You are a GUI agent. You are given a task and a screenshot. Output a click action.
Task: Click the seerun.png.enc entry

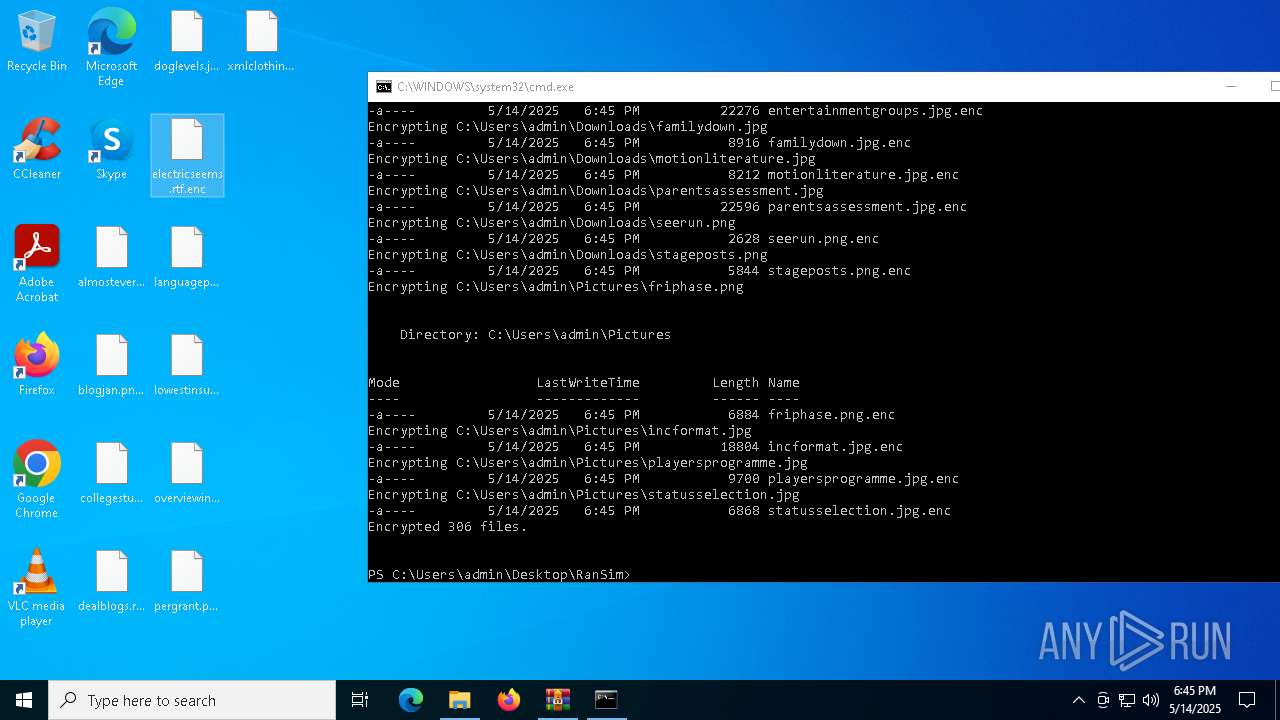[823, 239]
